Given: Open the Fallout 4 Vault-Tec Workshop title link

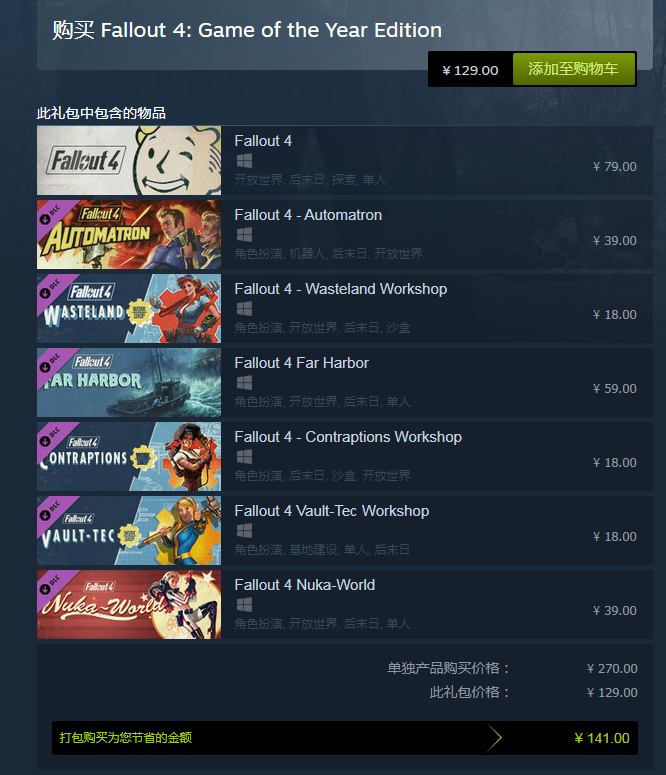Looking at the screenshot, I should click(x=332, y=511).
